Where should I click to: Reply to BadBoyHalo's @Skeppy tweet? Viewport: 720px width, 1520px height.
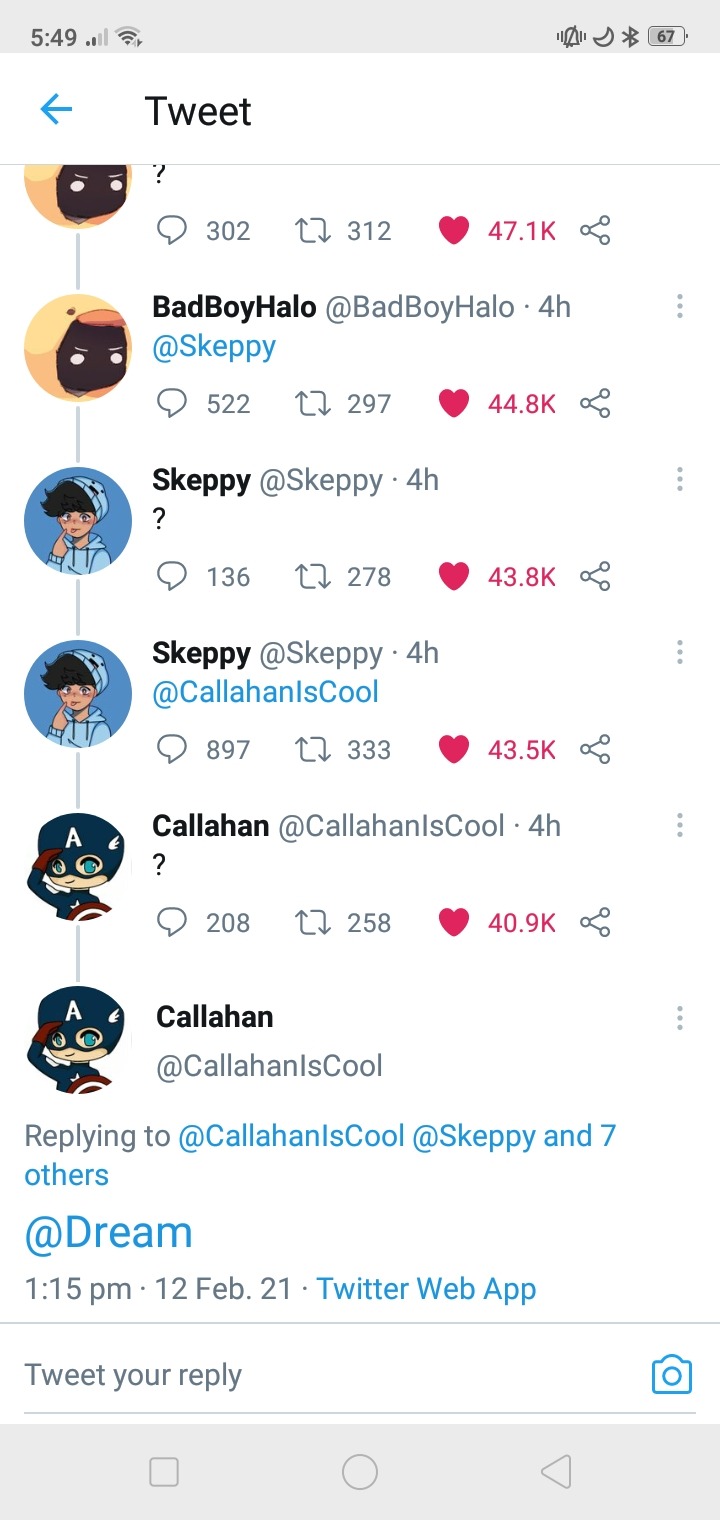(173, 403)
